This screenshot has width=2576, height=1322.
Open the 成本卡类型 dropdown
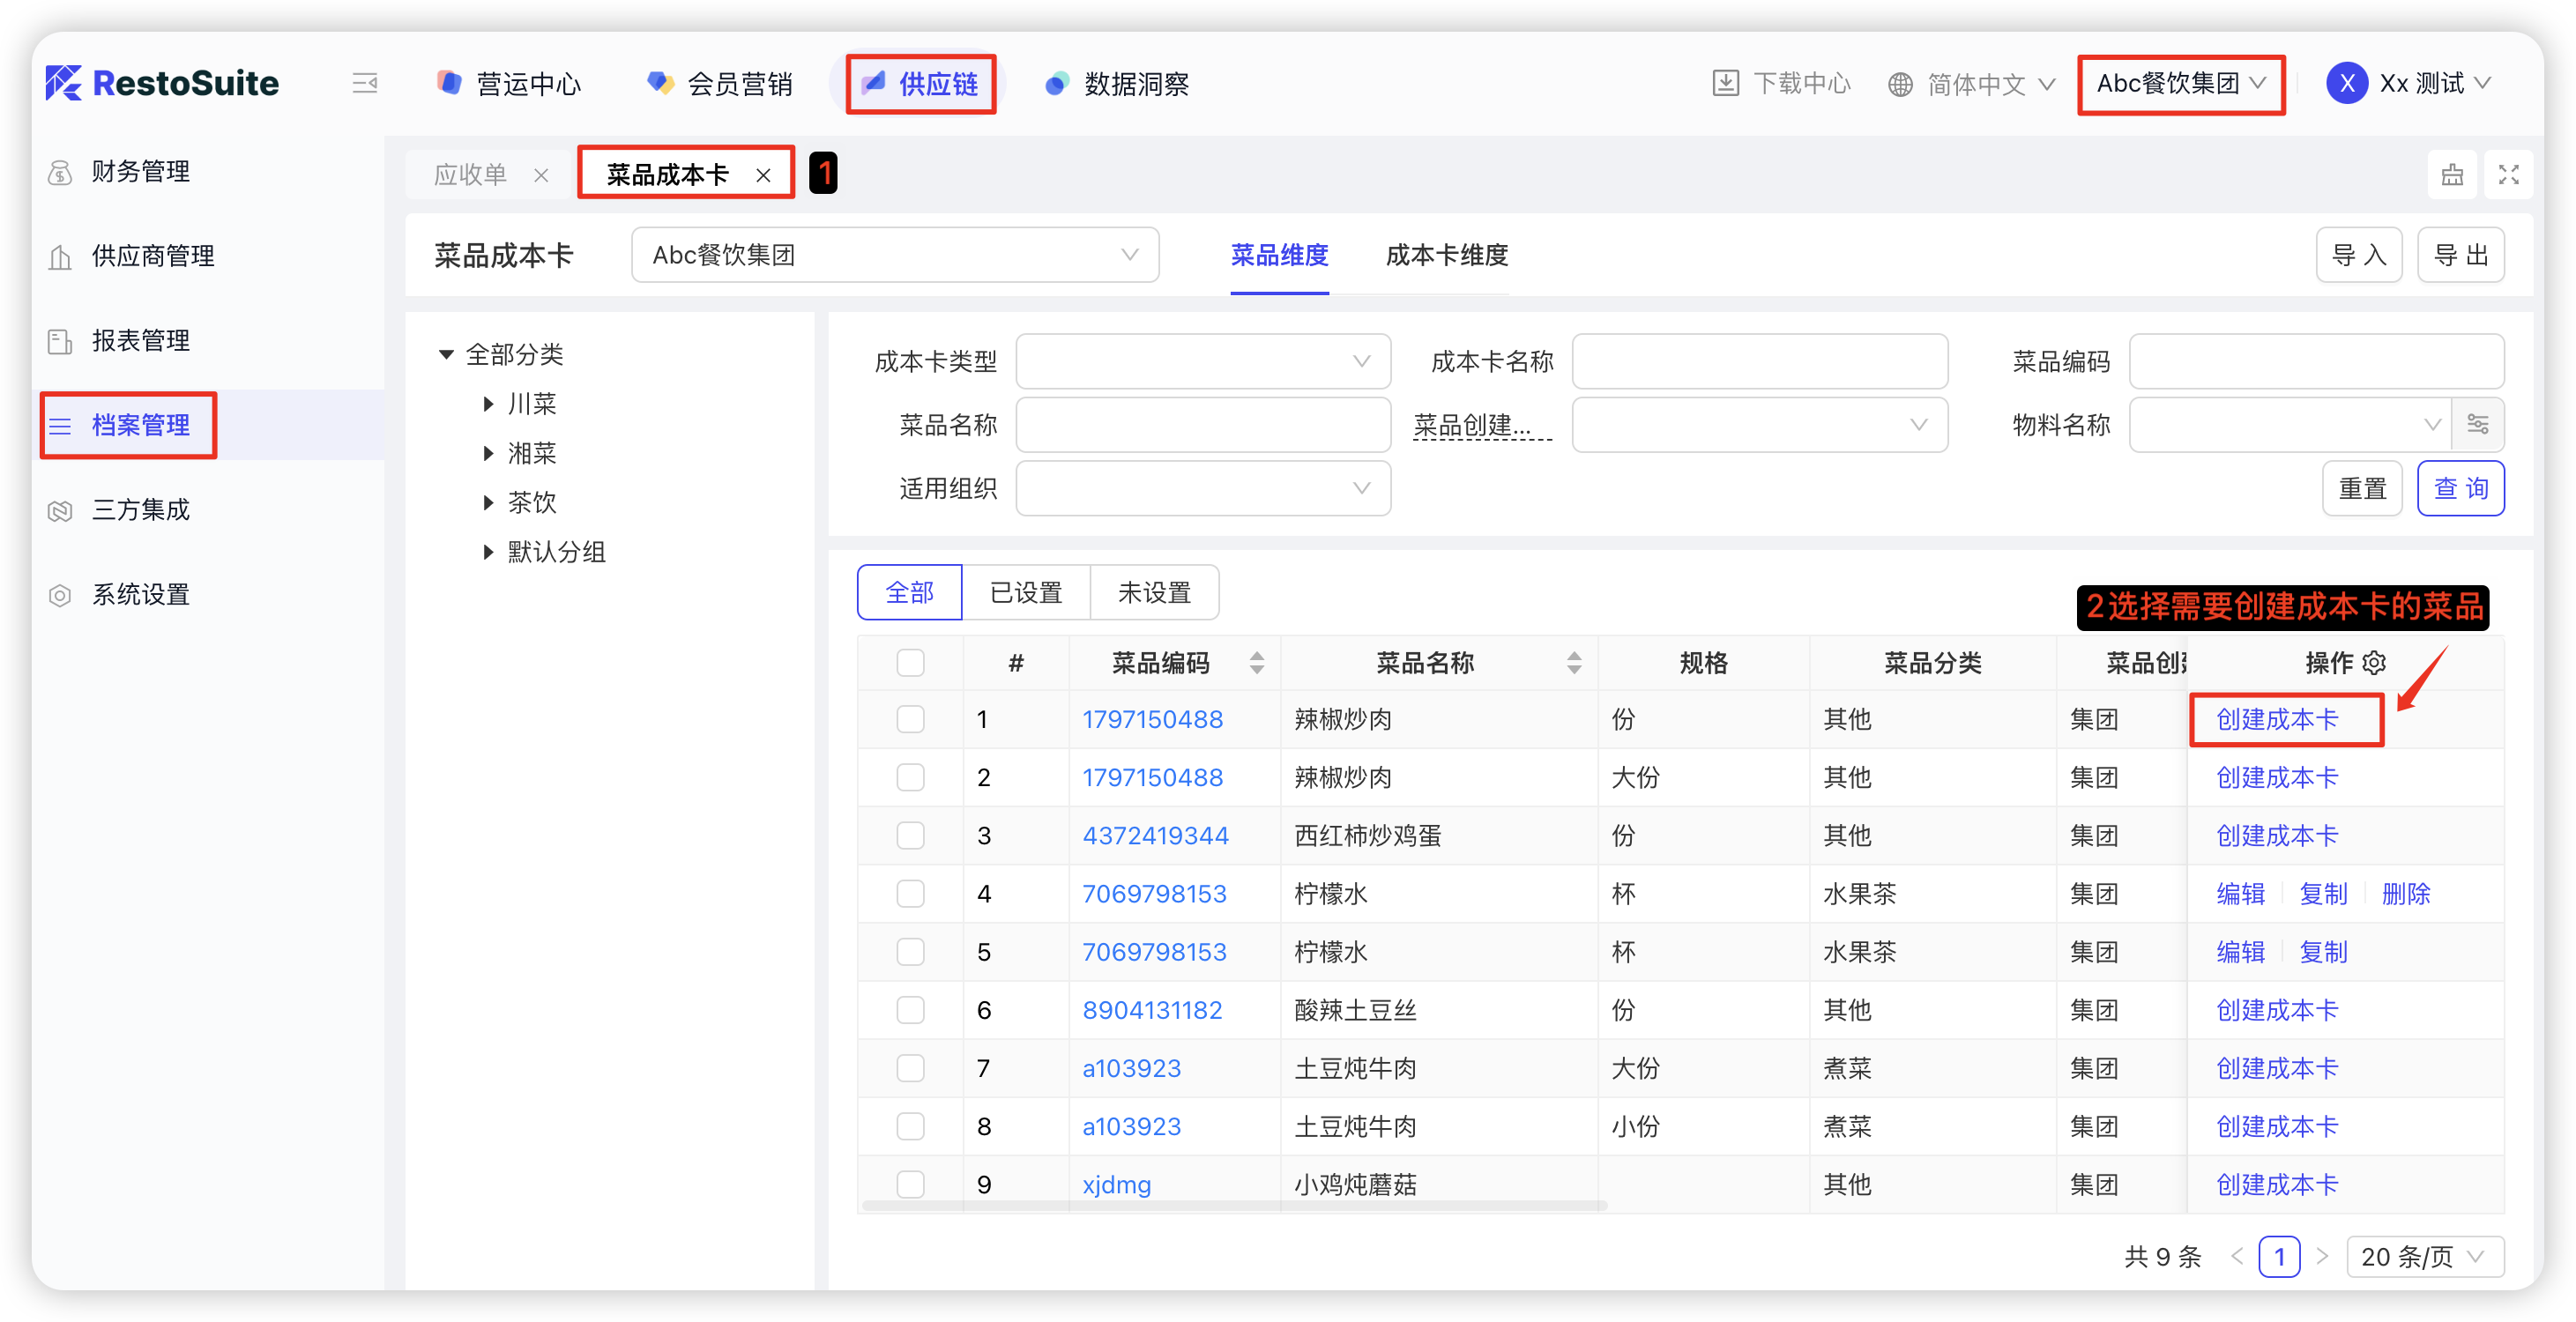pyautogui.click(x=1202, y=361)
